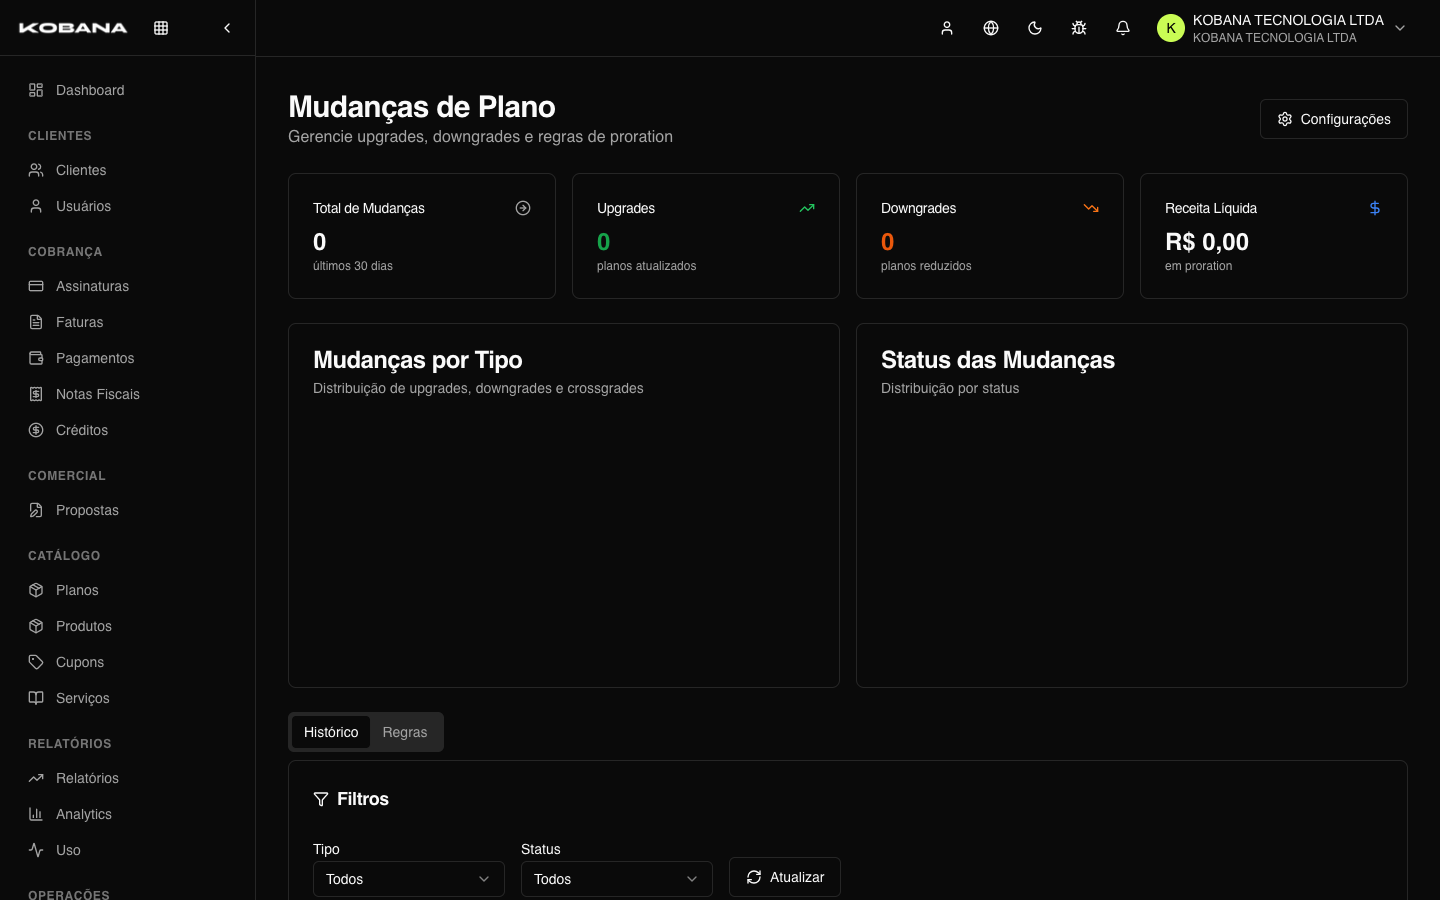Image resolution: width=1440 pixels, height=900 pixels.
Task: Click the Filtros funnel icon
Action: [321, 799]
